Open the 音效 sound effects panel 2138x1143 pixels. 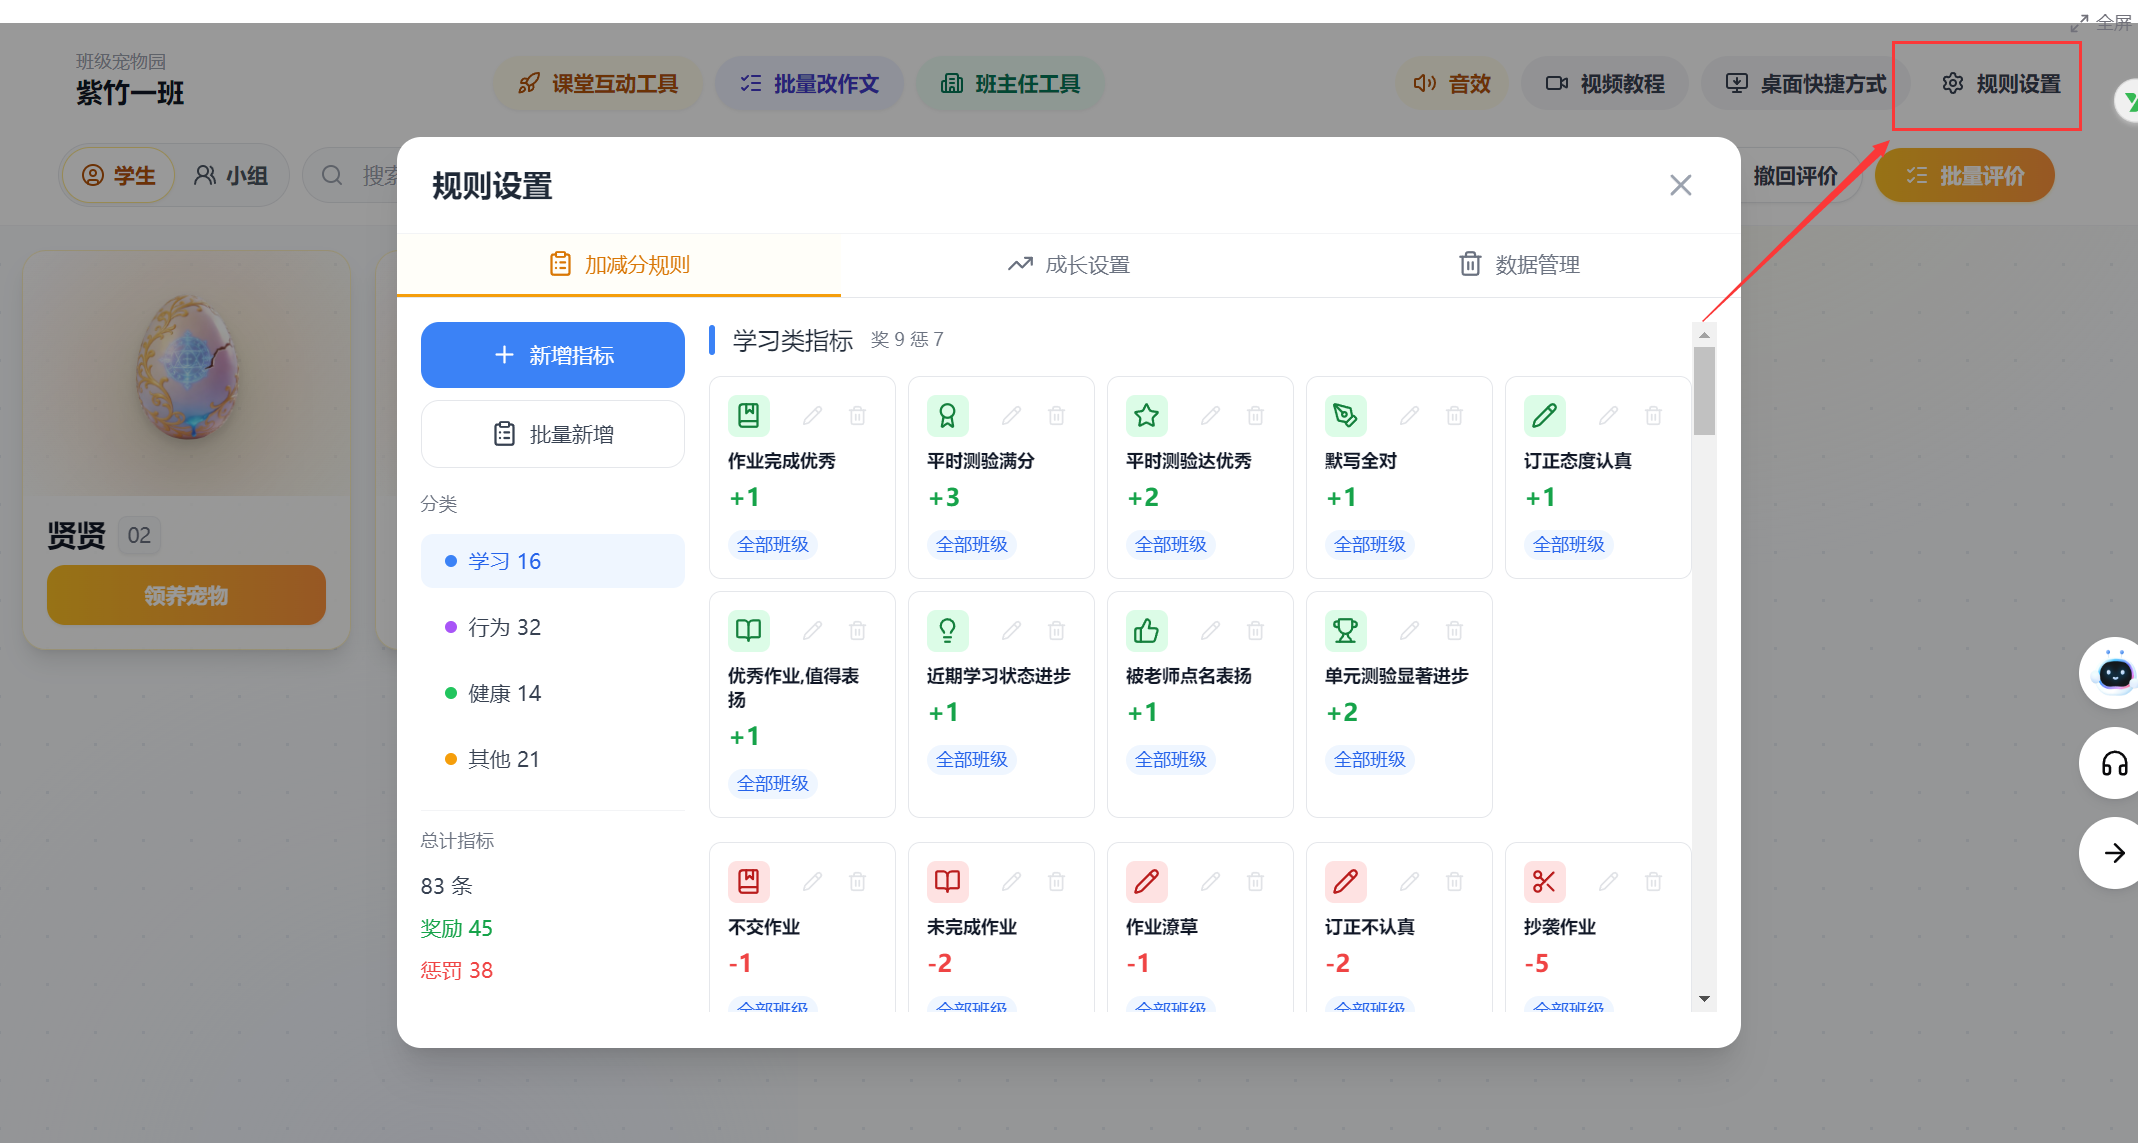(x=1452, y=84)
